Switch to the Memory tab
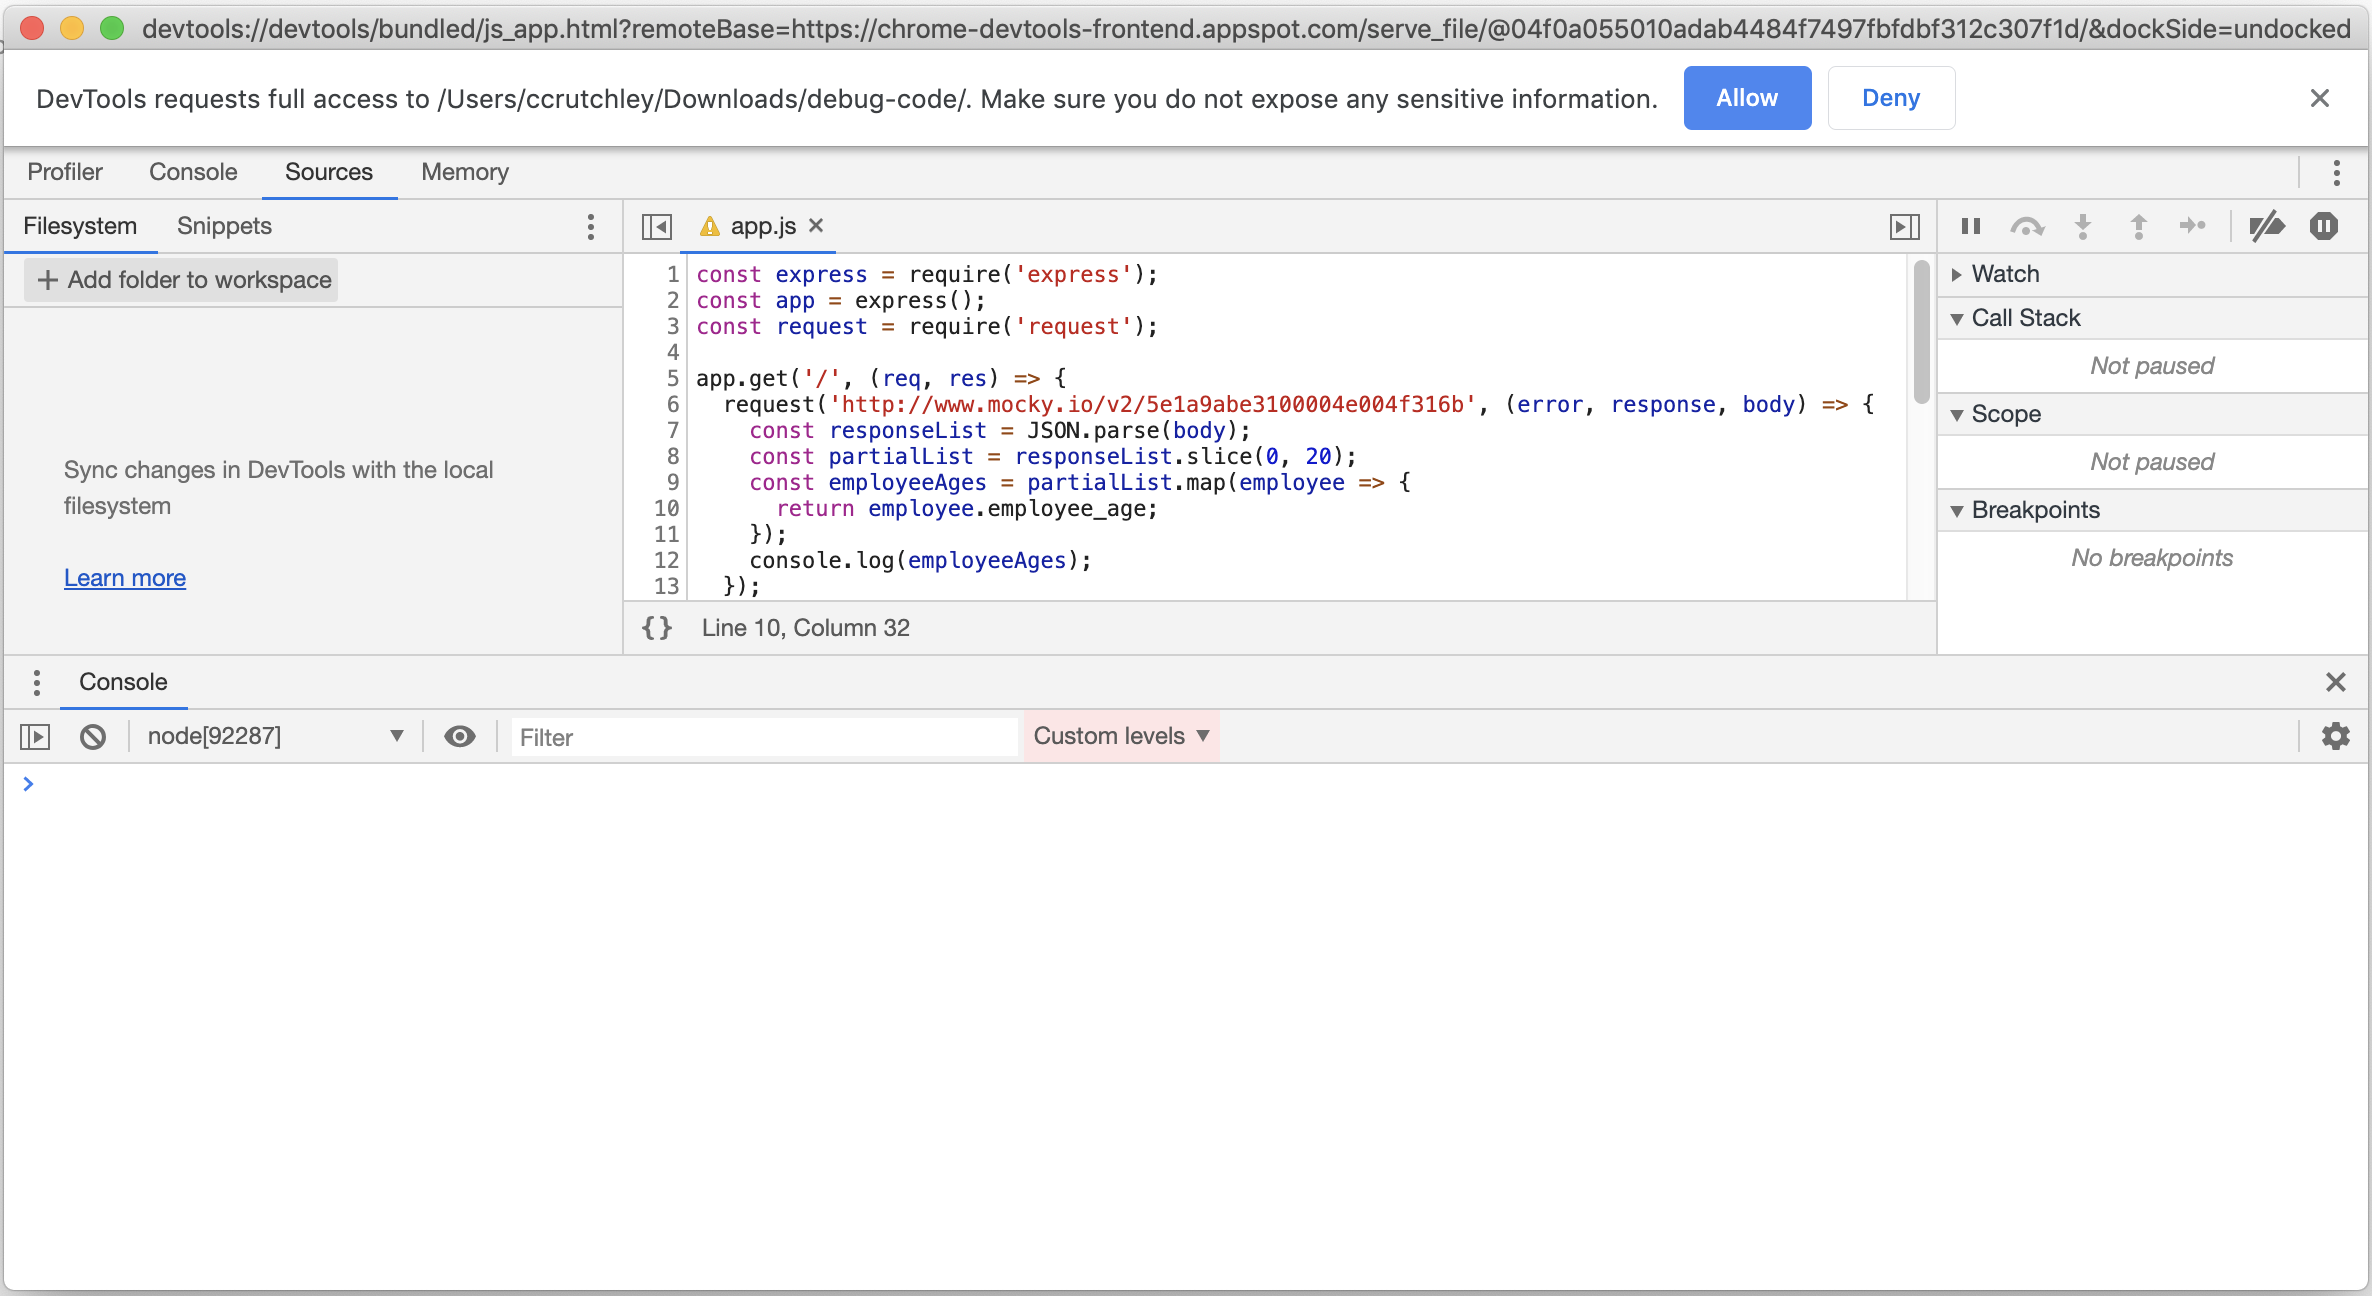The image size is (2372, 1296). [x=464, y=172]
